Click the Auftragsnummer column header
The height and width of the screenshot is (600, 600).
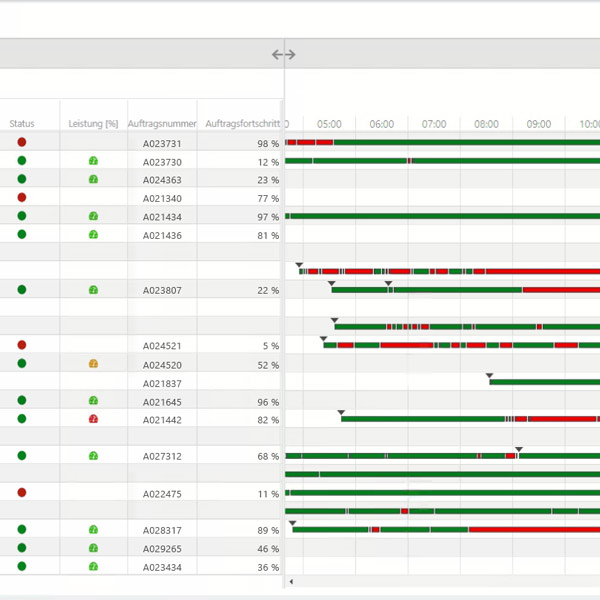(162, 124)
